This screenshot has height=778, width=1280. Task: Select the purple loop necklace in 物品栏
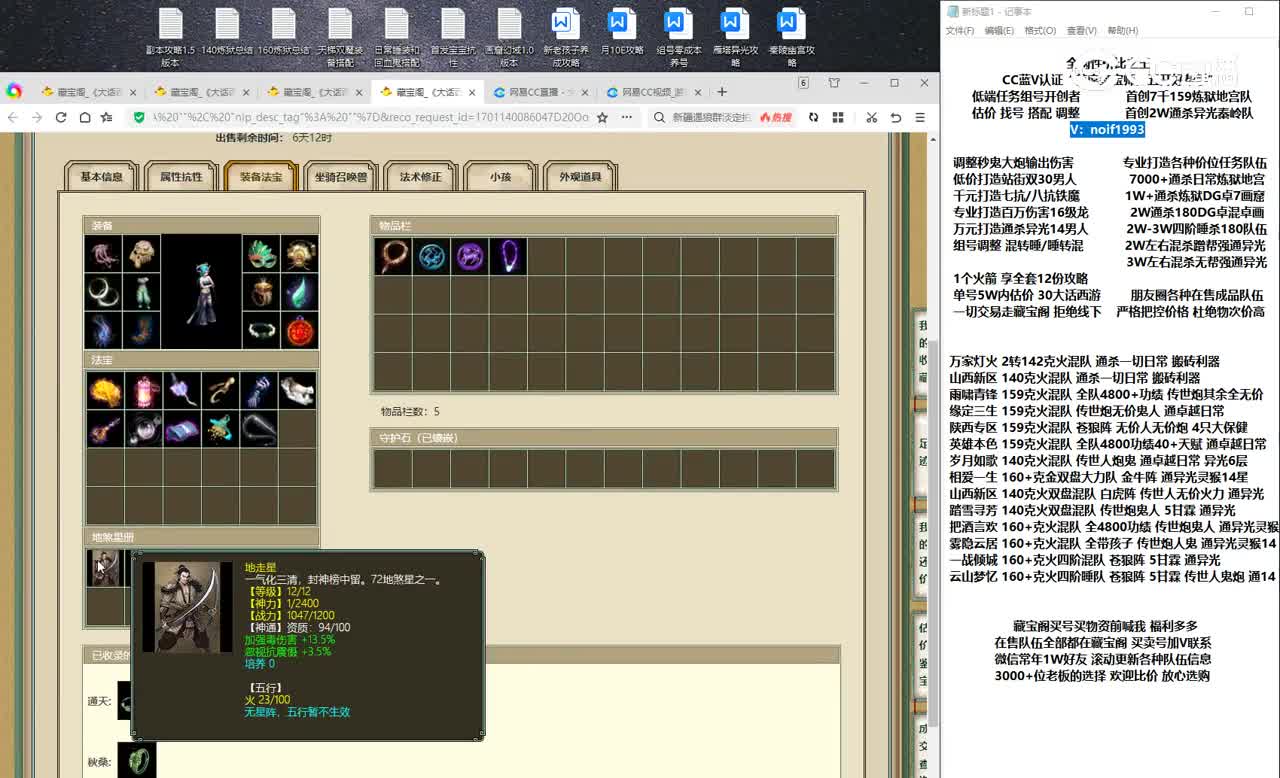coord(508,256)
